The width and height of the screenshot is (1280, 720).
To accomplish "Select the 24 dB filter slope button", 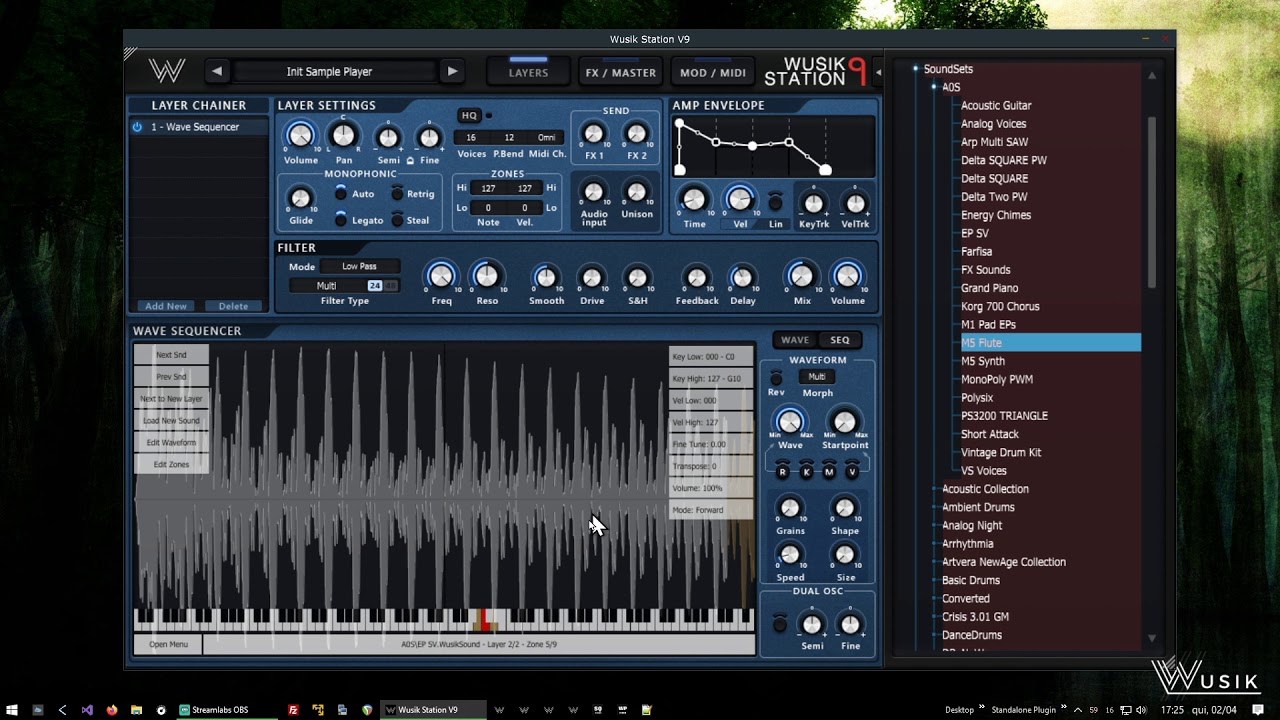I will click(374, 286).
